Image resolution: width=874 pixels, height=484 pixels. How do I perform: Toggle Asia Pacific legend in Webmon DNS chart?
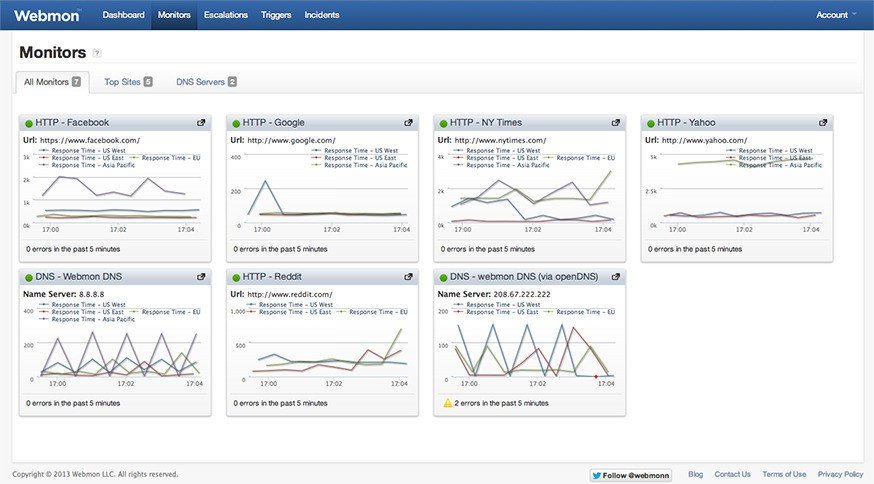point(87,319)
